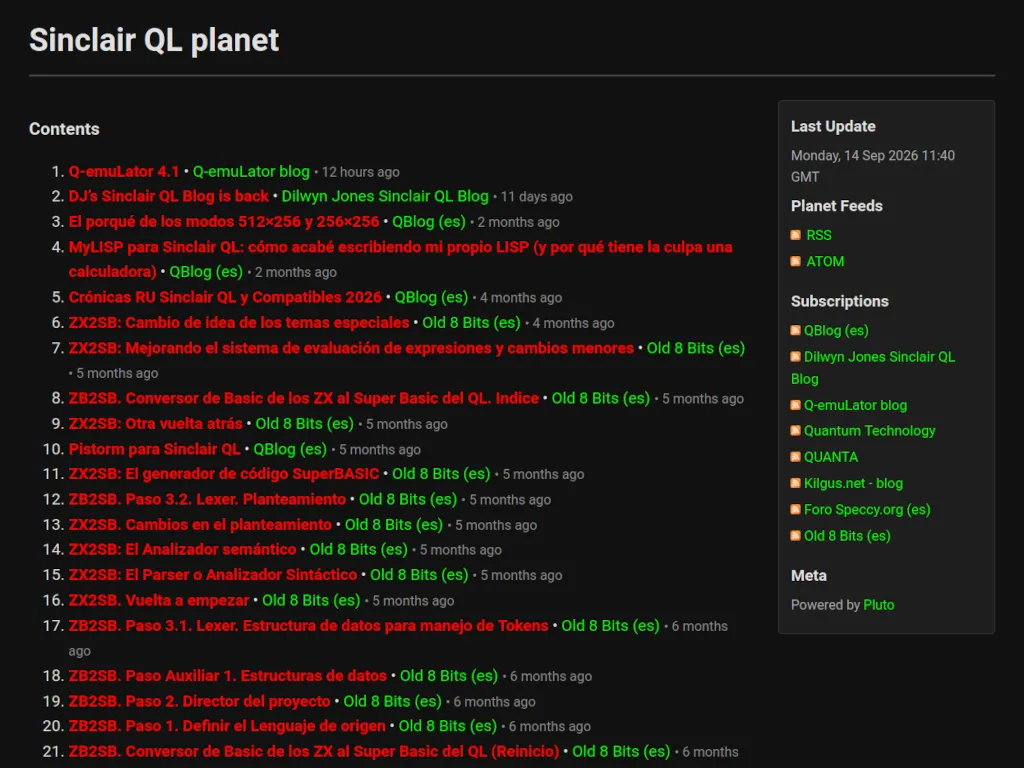The width and height of the screenshot is (1024, 768).
Task: Open ZX2SB. Cambios en el planteamiento
Action: [x=200, y=525]
